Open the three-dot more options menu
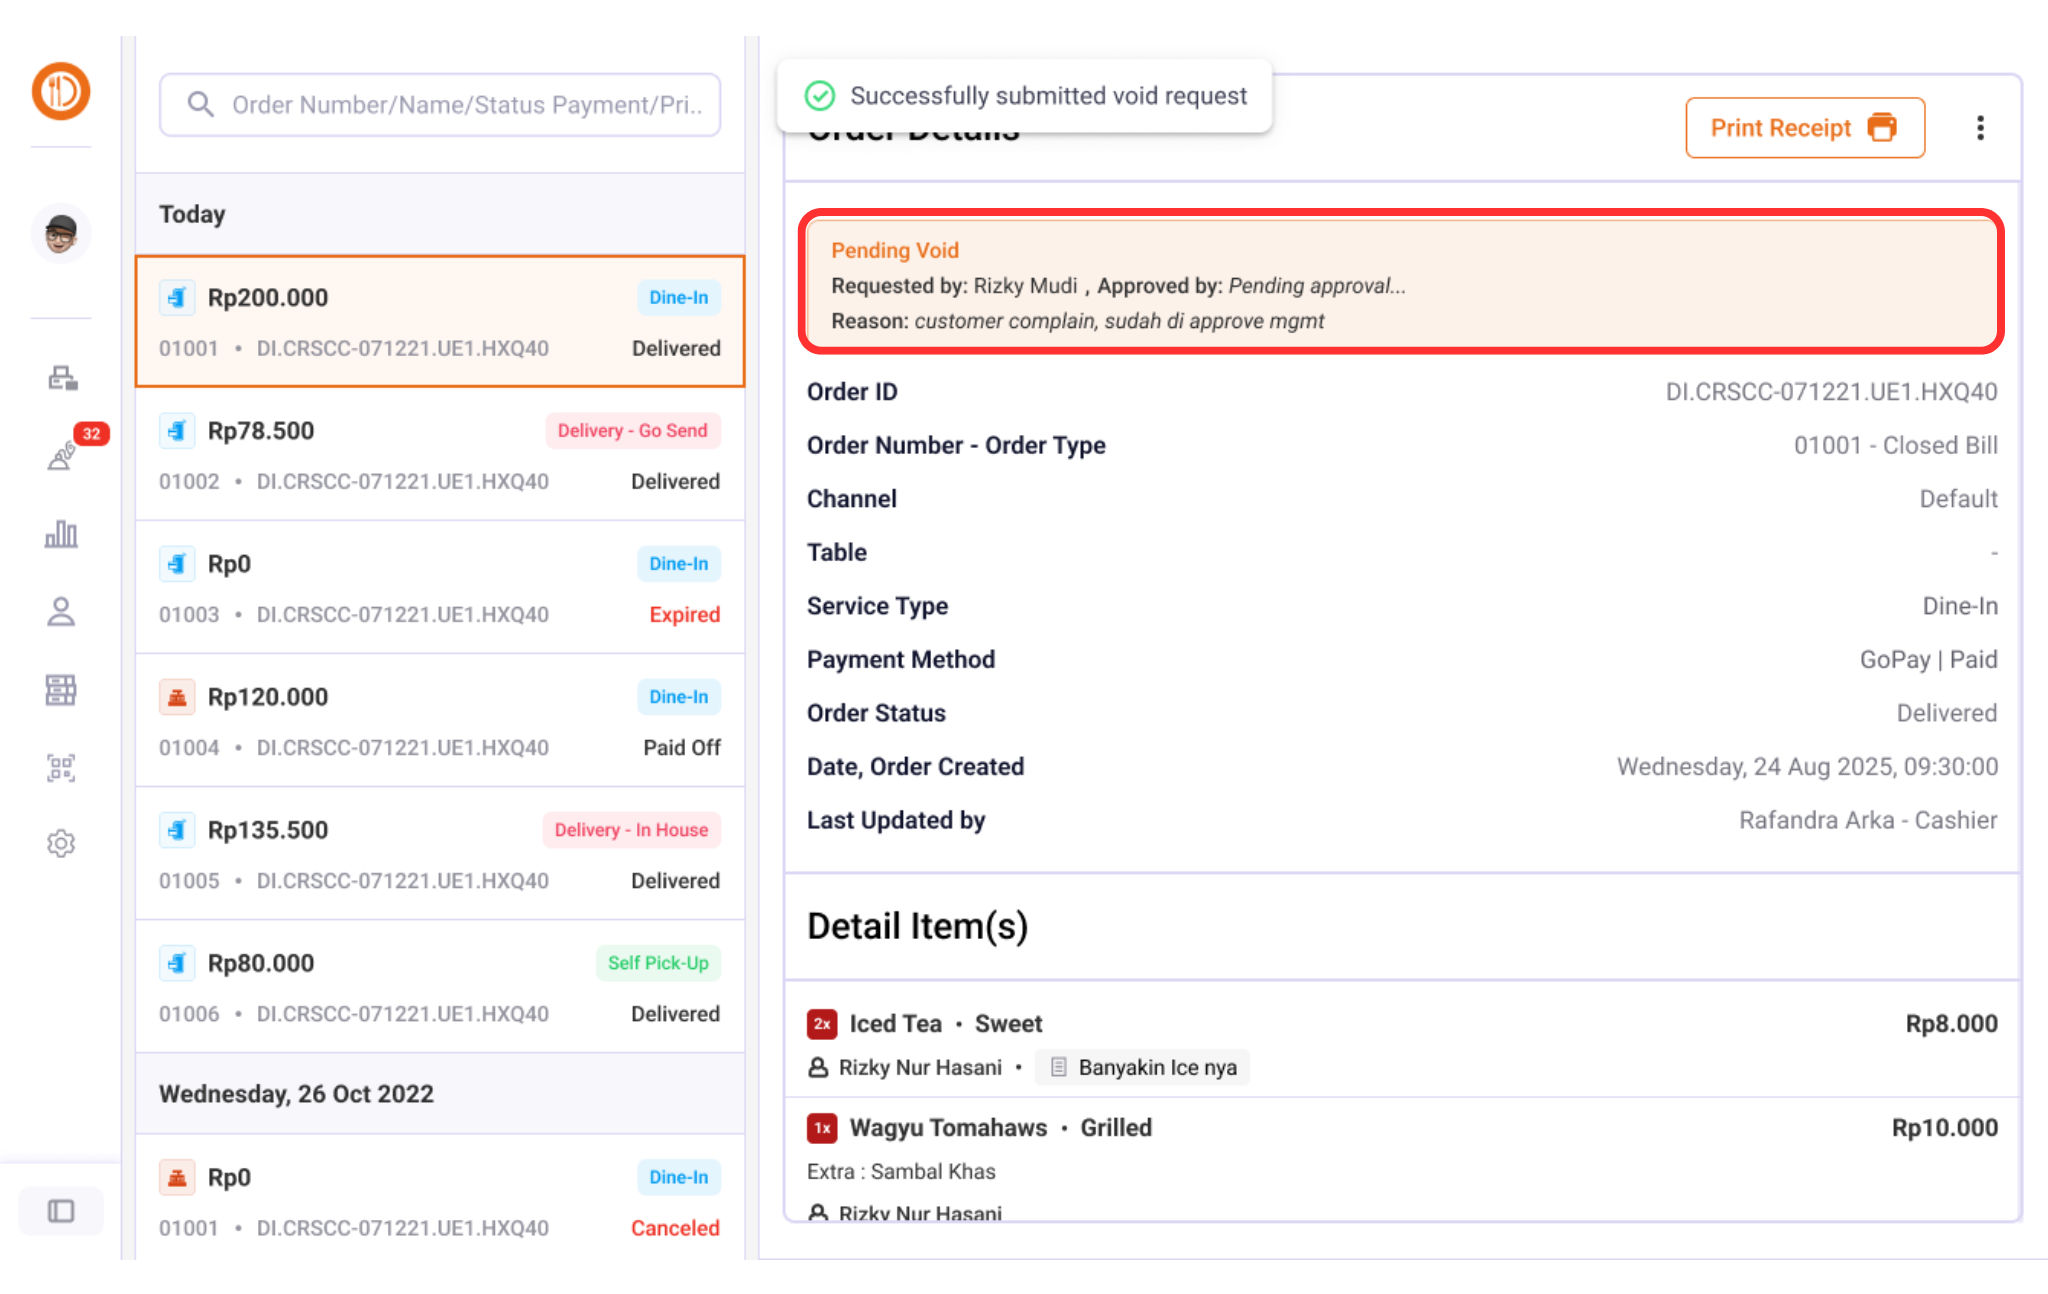This screenshot has height=1294, width=2048. (1979, 128)
